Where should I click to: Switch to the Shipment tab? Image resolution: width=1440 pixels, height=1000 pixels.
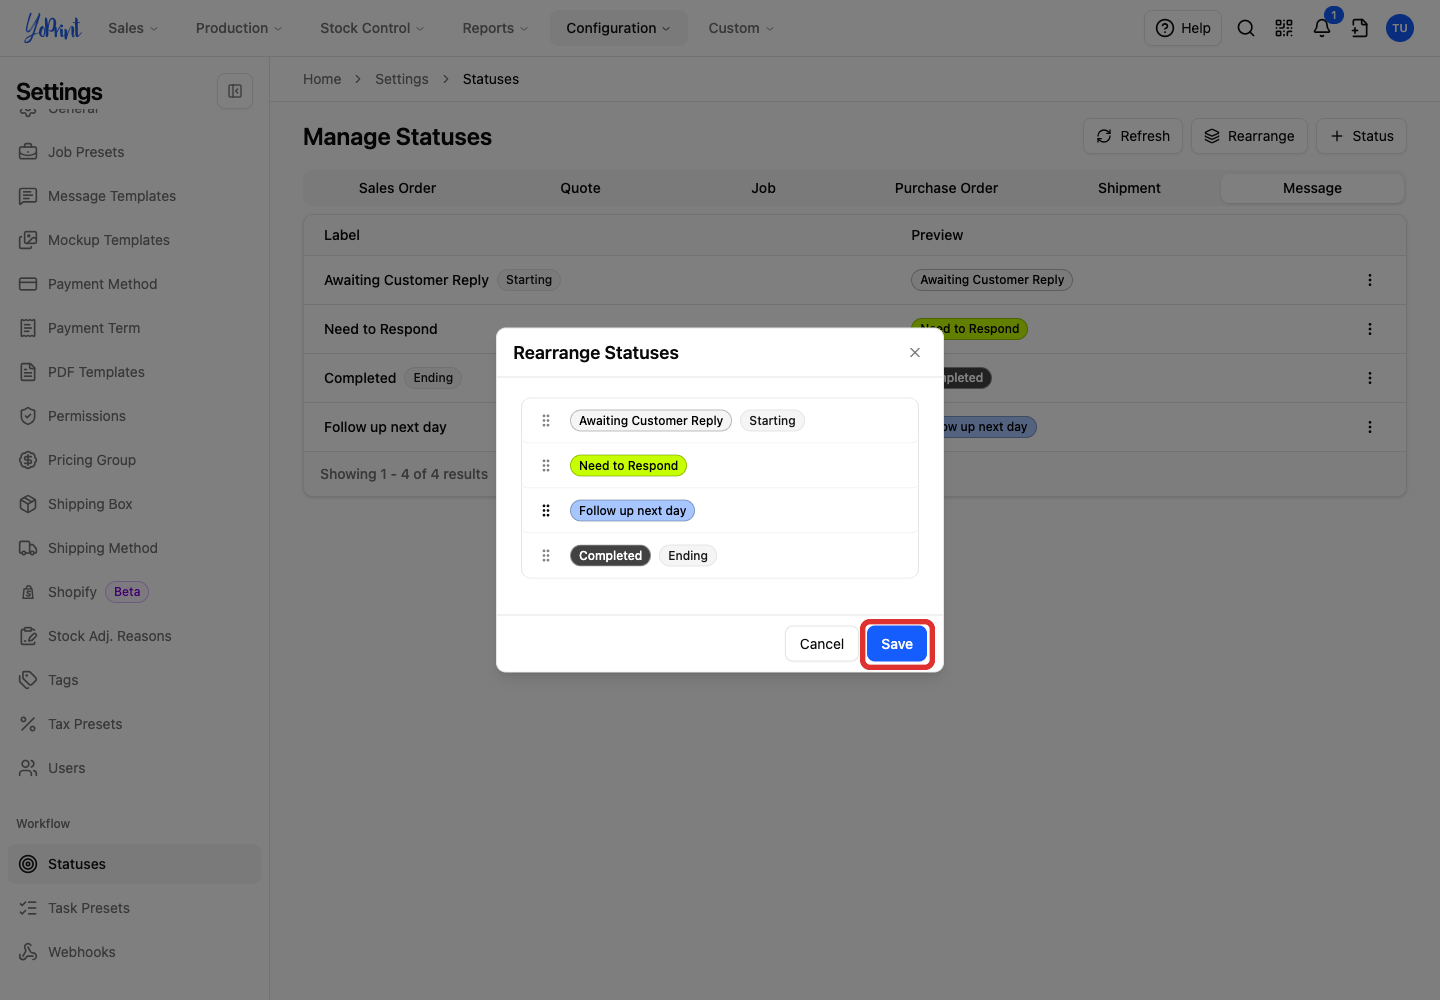click(1129, 188)
